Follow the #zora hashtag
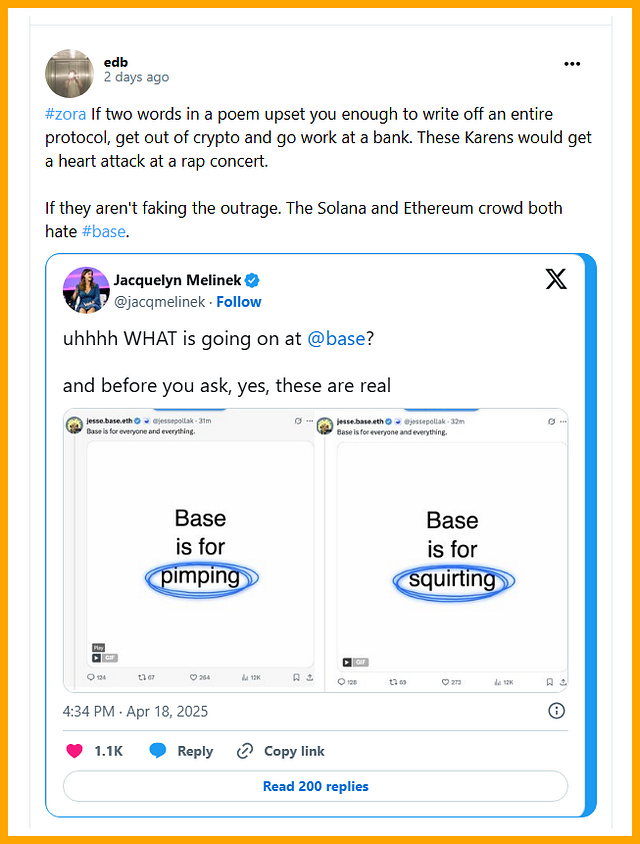The height and width of the screenshot is (844, 640). (66, 114)
